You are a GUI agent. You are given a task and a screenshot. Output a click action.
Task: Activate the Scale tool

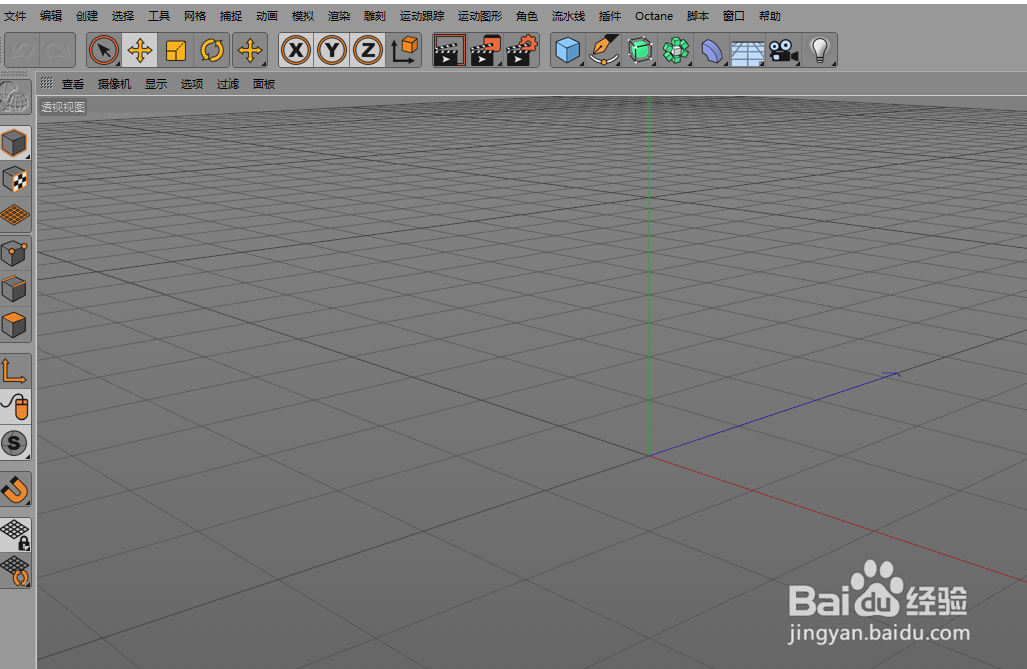click(176, 50)
